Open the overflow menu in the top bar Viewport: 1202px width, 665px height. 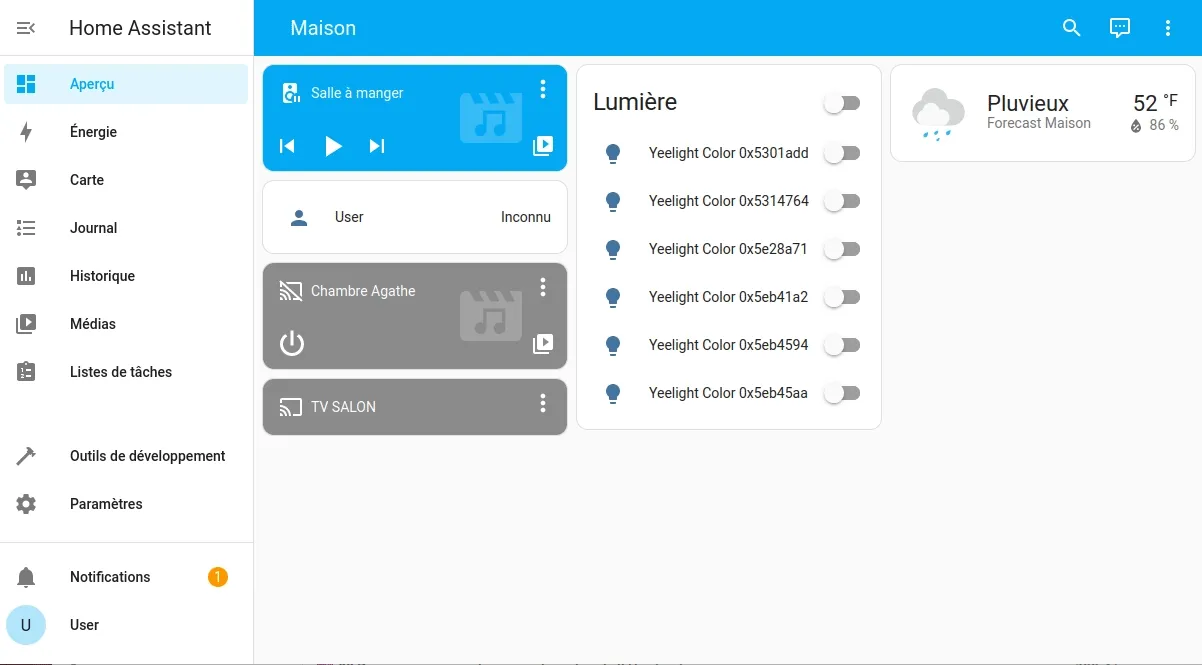(1167, 28)
